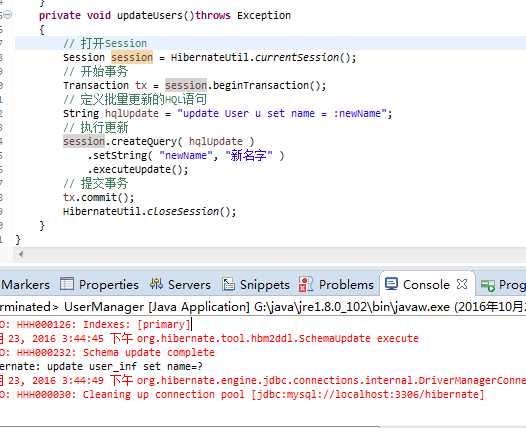This screenshot has width=526, height=428.
Task: Click the Progress tab icon
Action: click(x=487, y=285)
